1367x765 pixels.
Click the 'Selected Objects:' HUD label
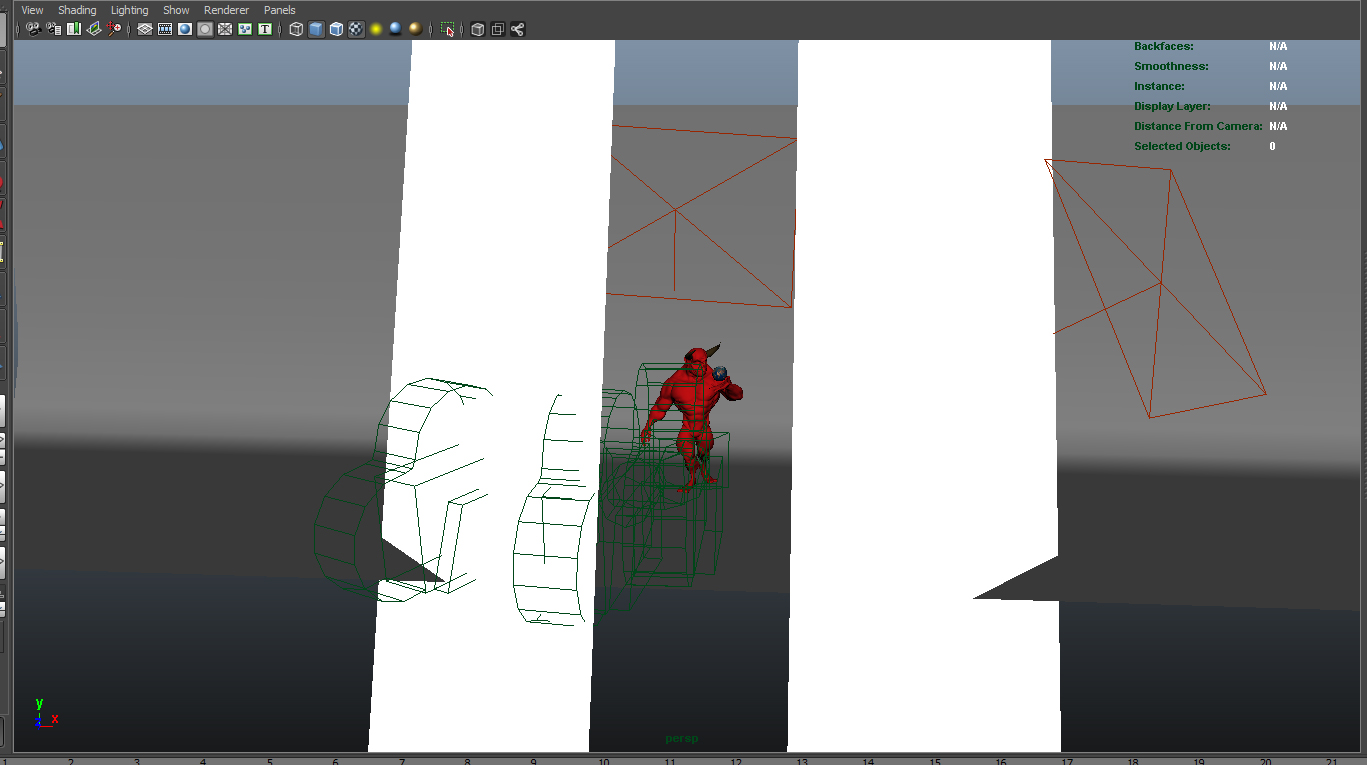(x=1182, y=146)
